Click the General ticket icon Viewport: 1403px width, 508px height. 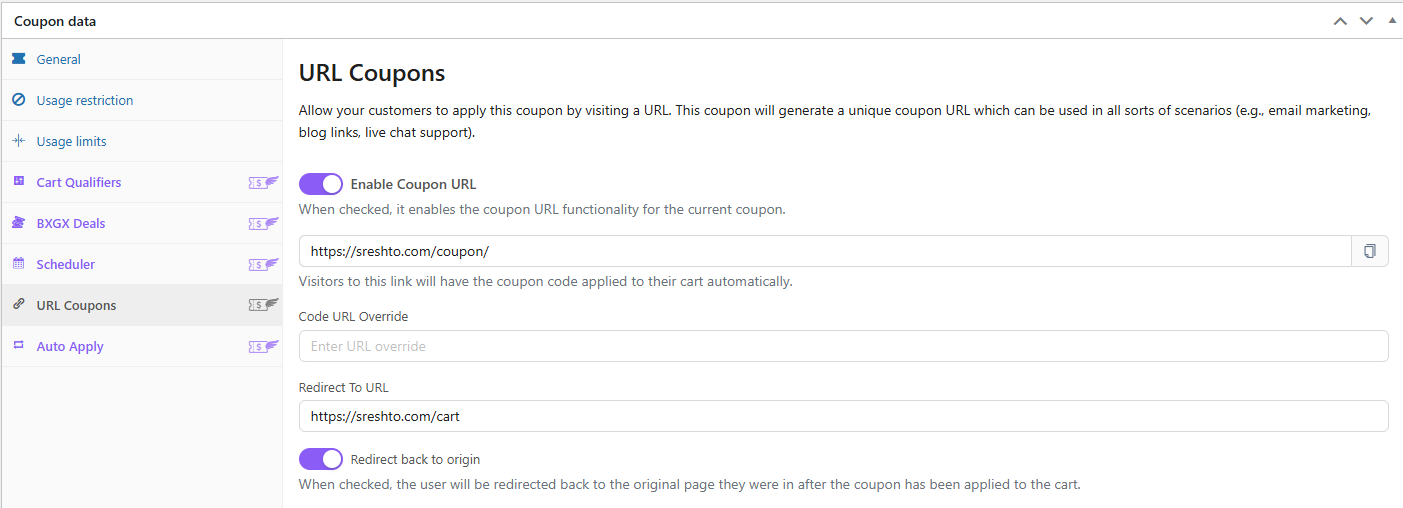pyautogui.click(x=18, y=59)
